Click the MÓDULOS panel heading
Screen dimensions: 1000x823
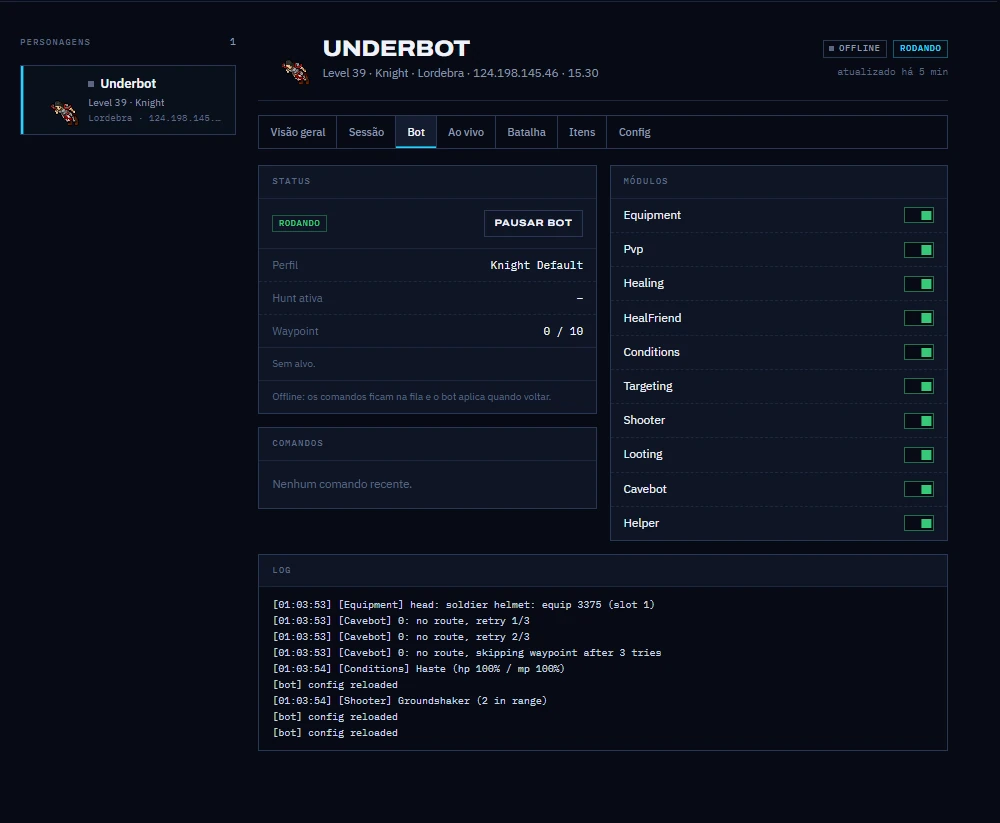click(x=645, y=181)
